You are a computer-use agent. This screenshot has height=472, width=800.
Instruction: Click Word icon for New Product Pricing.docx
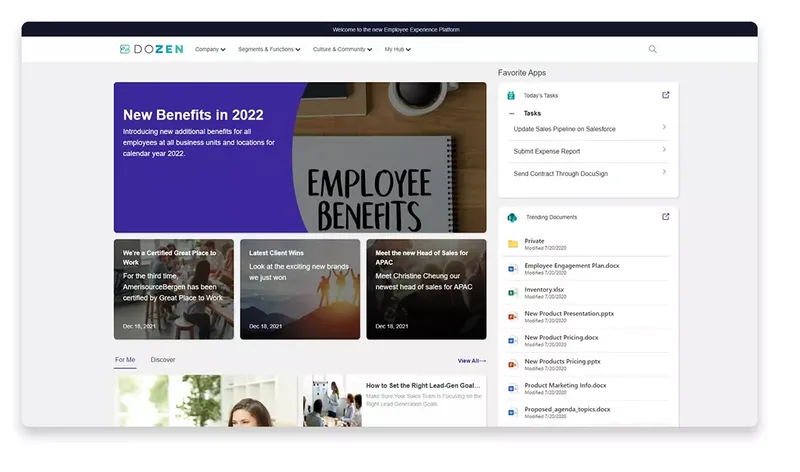513,340
